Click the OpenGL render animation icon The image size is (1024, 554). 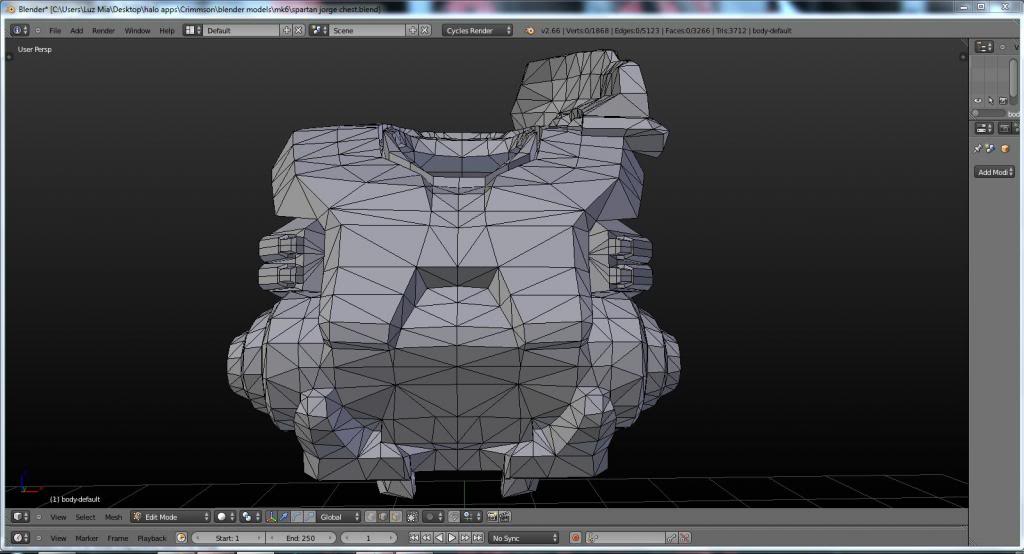click(x=504, y=516)
